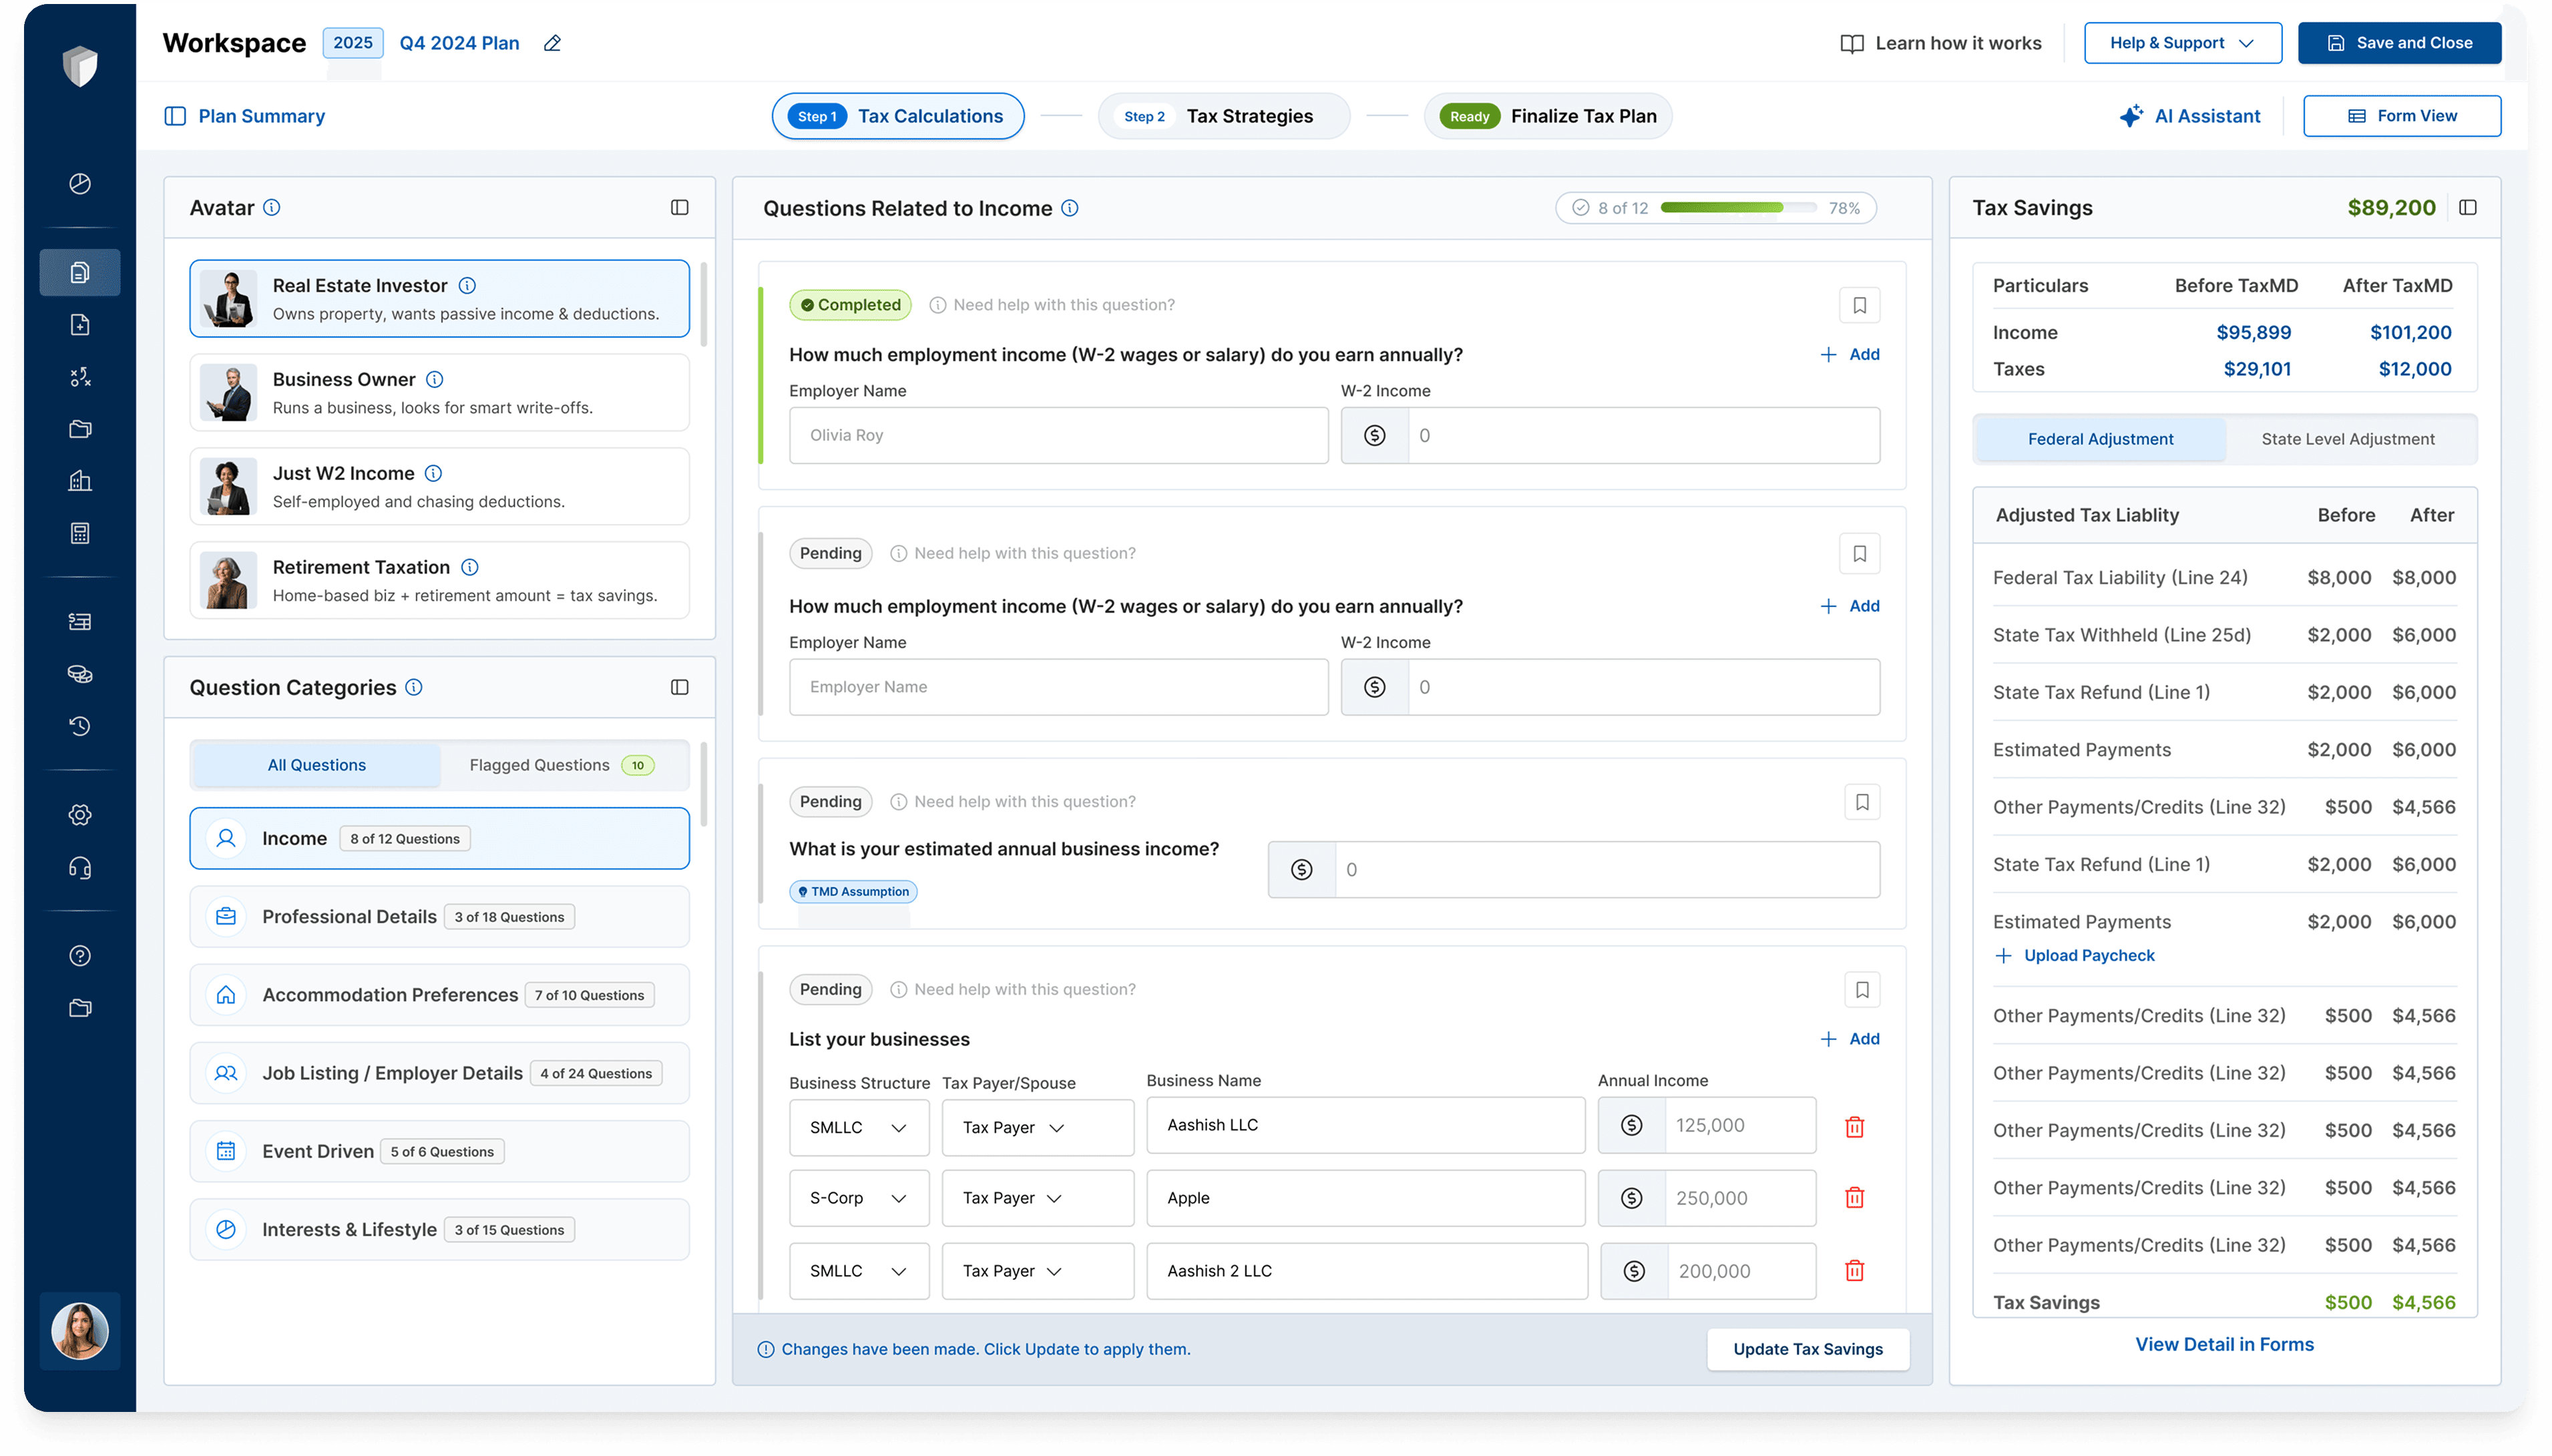Click the pencil edit icon beside Q4 2024 Plan
Viewport: 2552px width, 1456px height.
[552, 43]
